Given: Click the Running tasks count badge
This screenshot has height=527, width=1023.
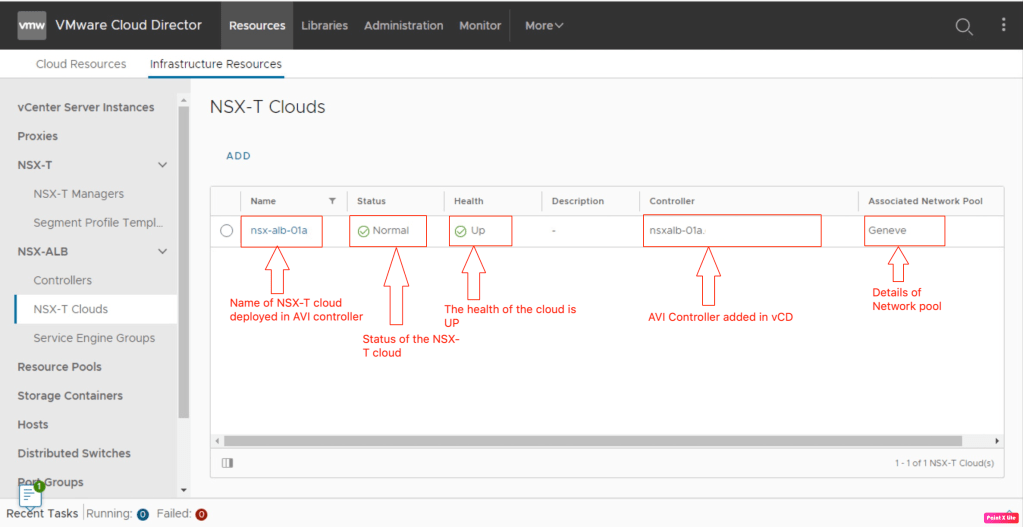Looking at the screenshot, I should pyautogui.click(x=142, y=514).
